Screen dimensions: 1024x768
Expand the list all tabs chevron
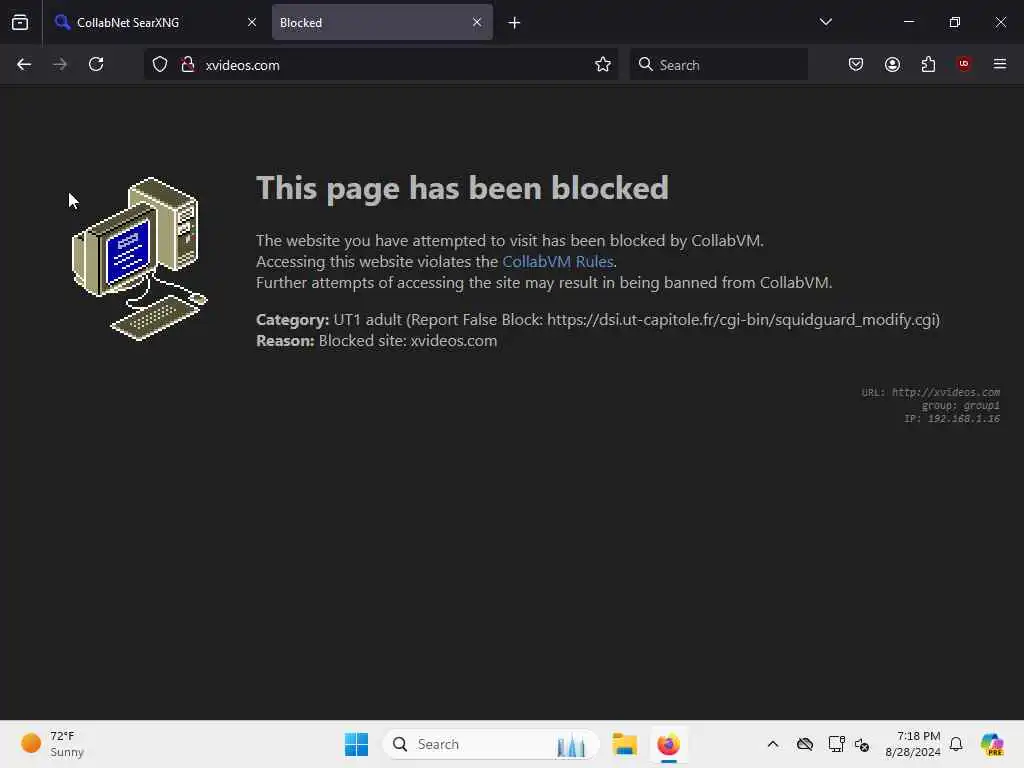coord(825,22)
